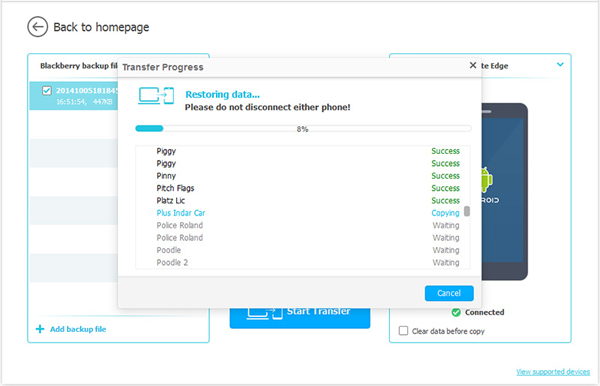Cancel the data transfer
Viewport: 600px width, 386px height.
pyautogui.click(x=449, y=293)
